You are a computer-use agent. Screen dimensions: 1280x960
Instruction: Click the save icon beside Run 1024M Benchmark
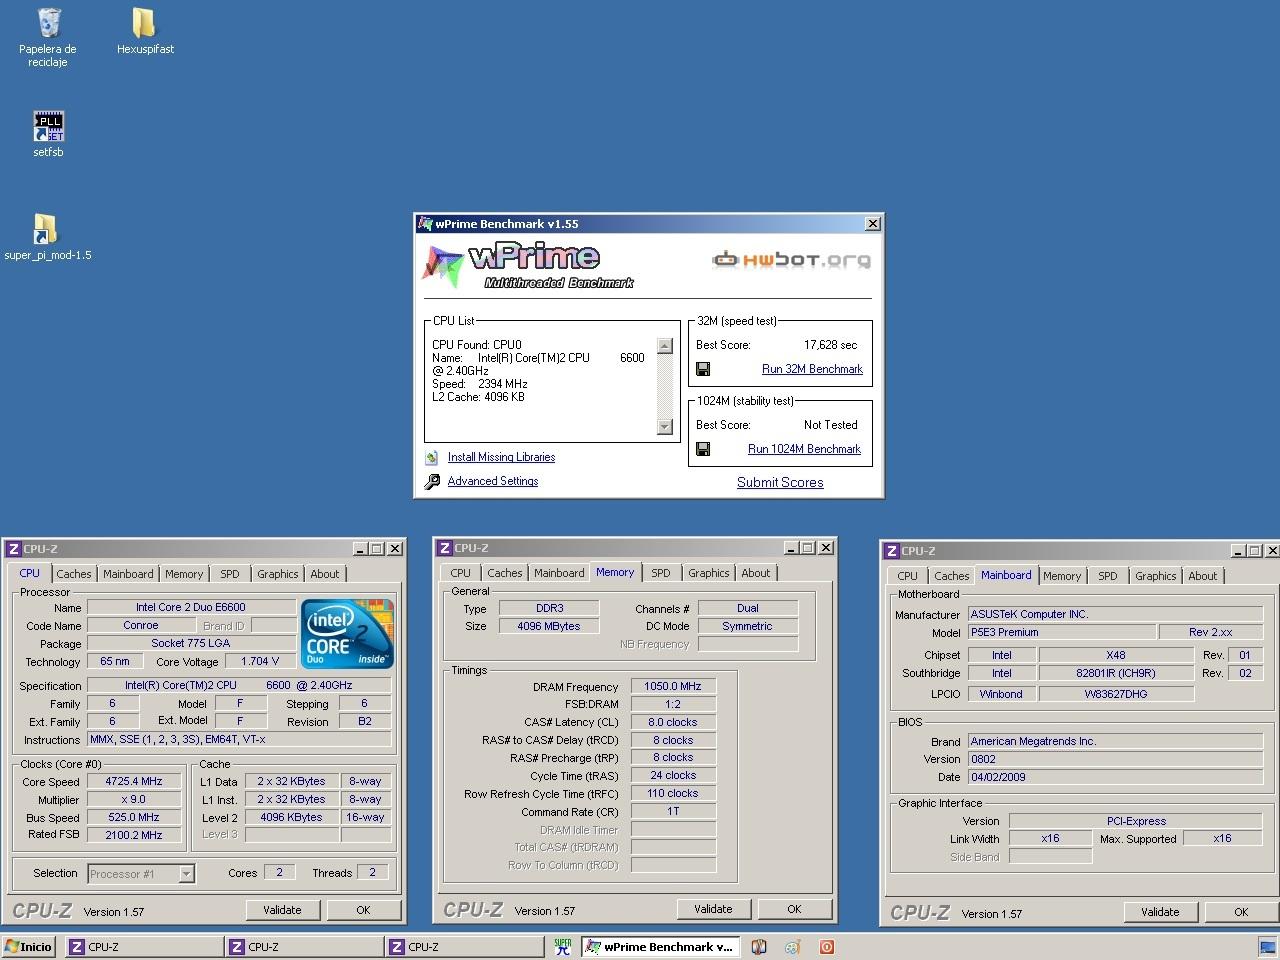[703, 449]
